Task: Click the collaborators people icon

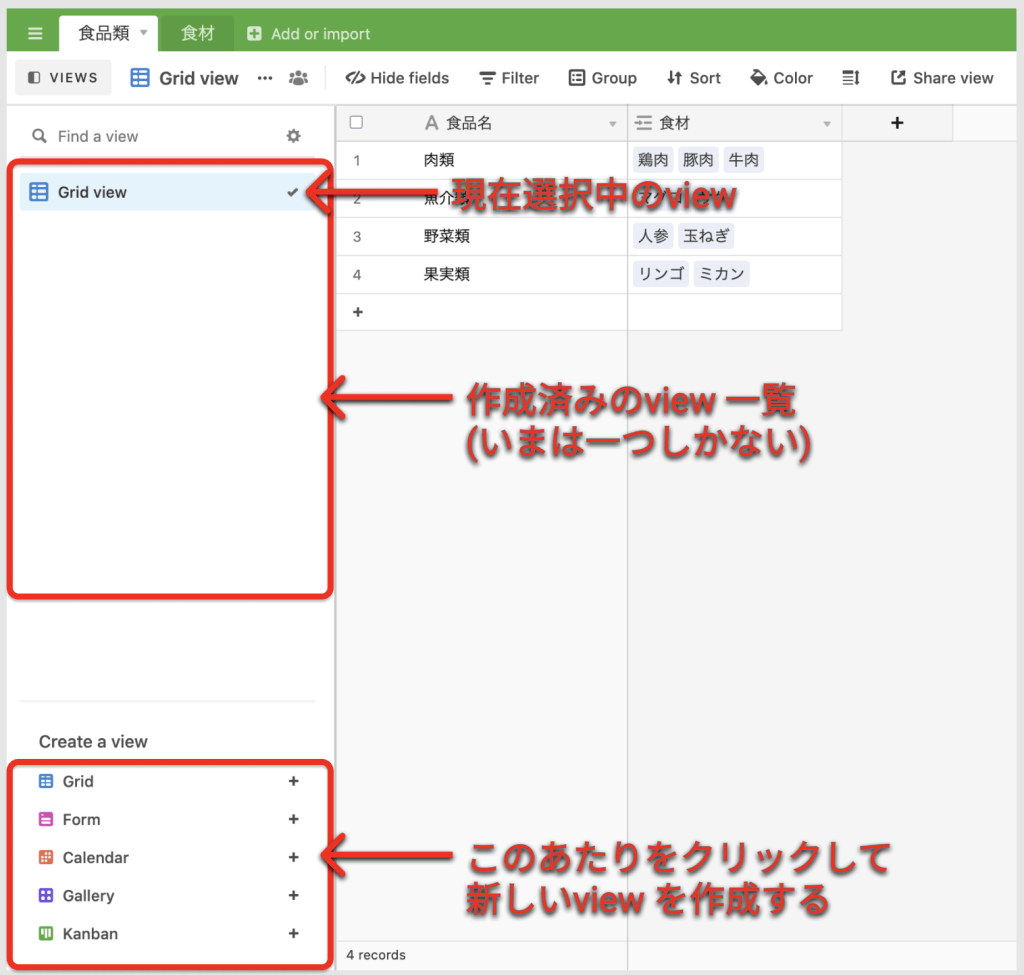Action: pyautogui.click(x=298, y=78)
